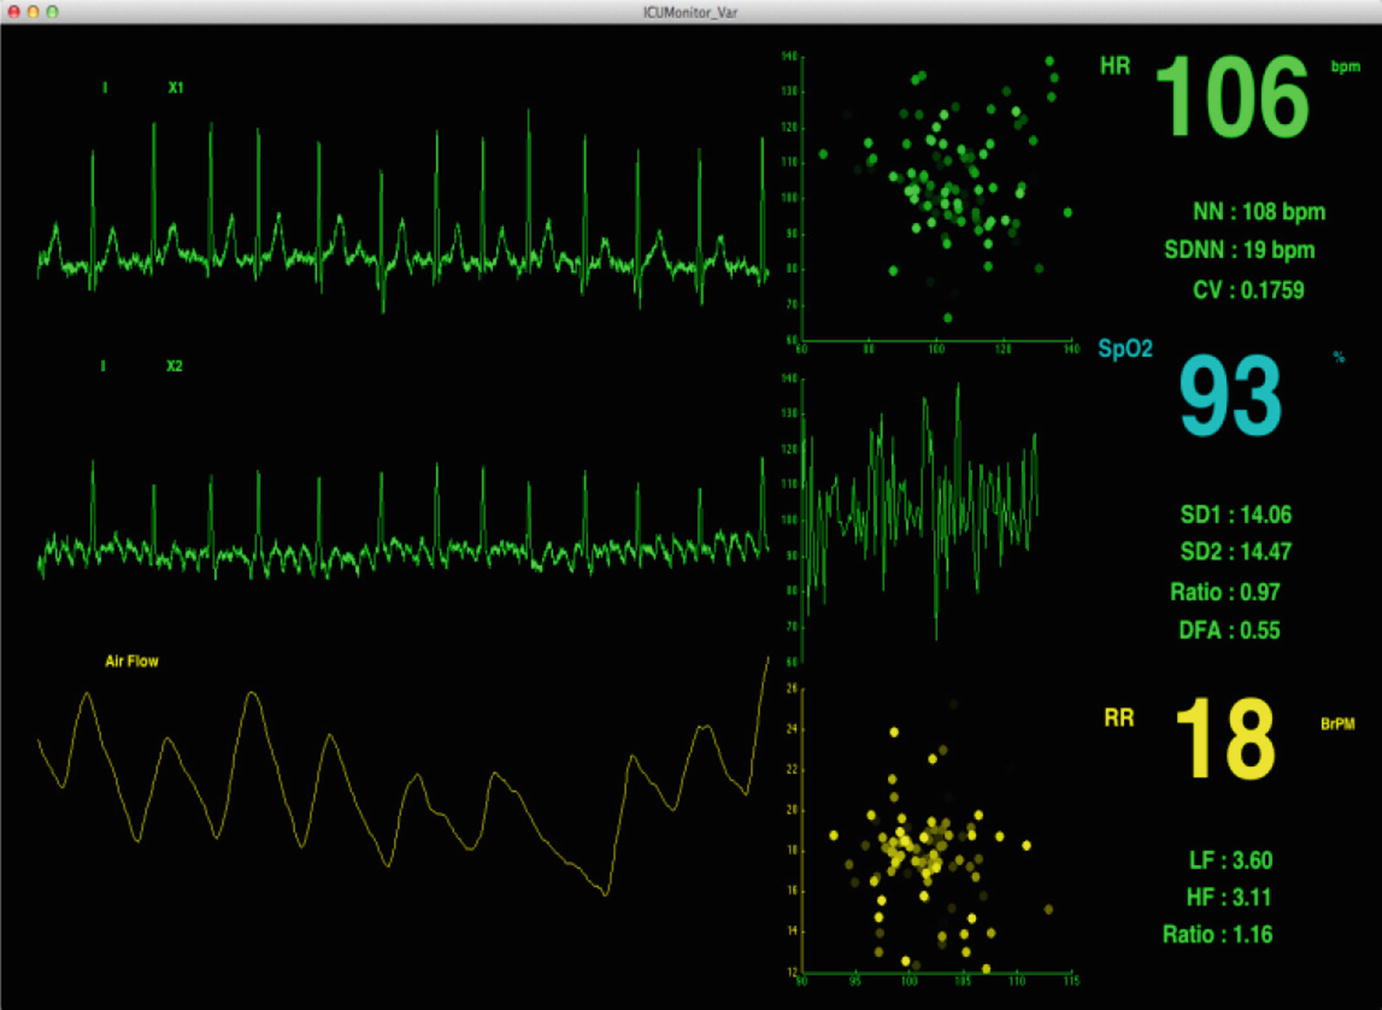Click the yellow respiratory rate value 18
This screenshot has width=1382, height=1010.
pyautogui.click(x=1225, y=740)
